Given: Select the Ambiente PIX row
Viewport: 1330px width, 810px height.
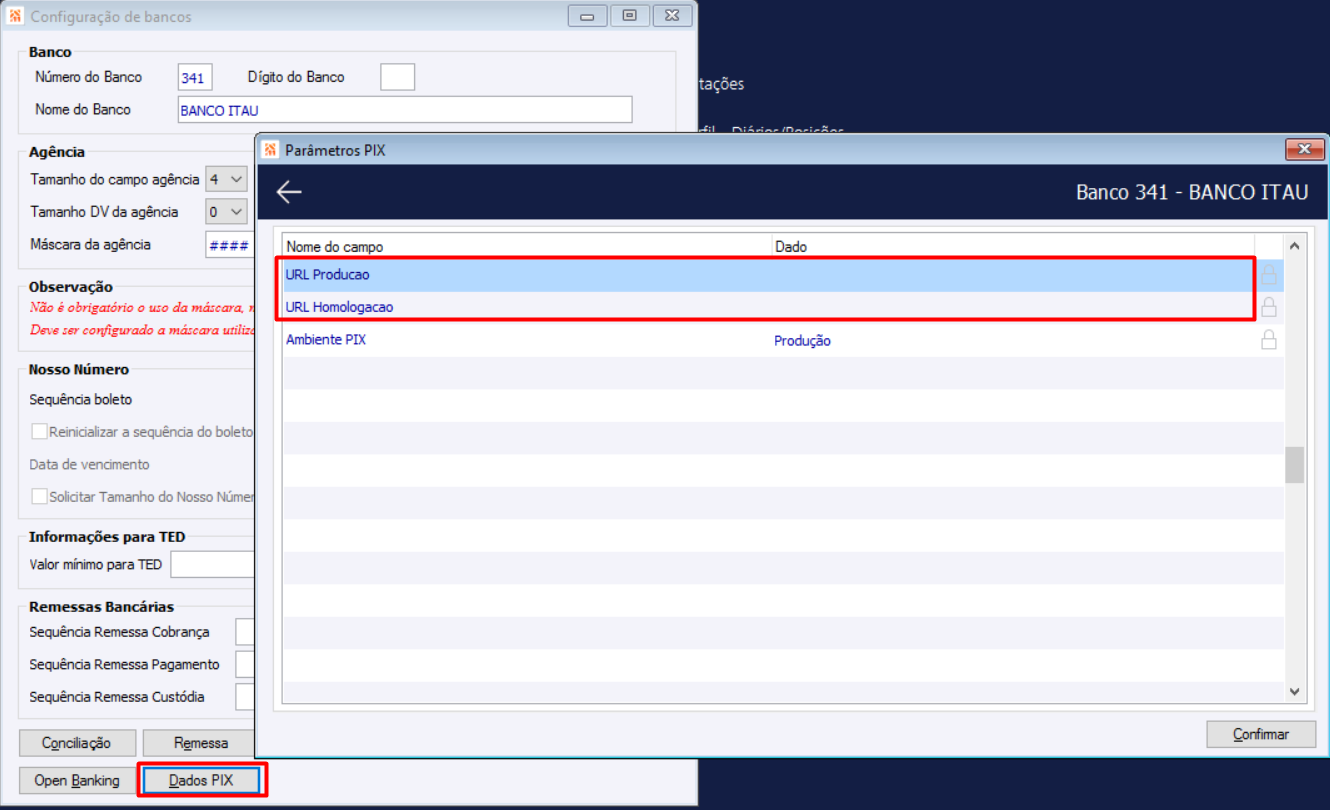Looking at the screenshot, I should (768, 340).
